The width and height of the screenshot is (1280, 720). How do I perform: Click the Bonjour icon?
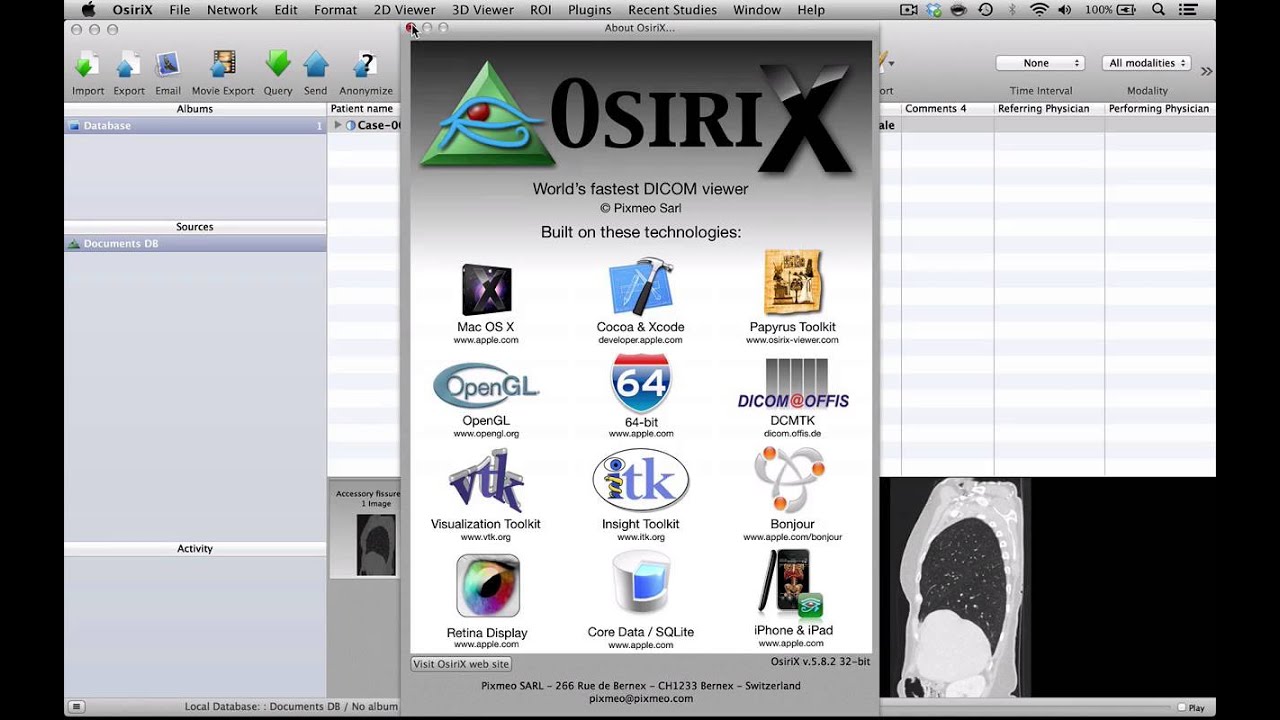tap(791, 481)
